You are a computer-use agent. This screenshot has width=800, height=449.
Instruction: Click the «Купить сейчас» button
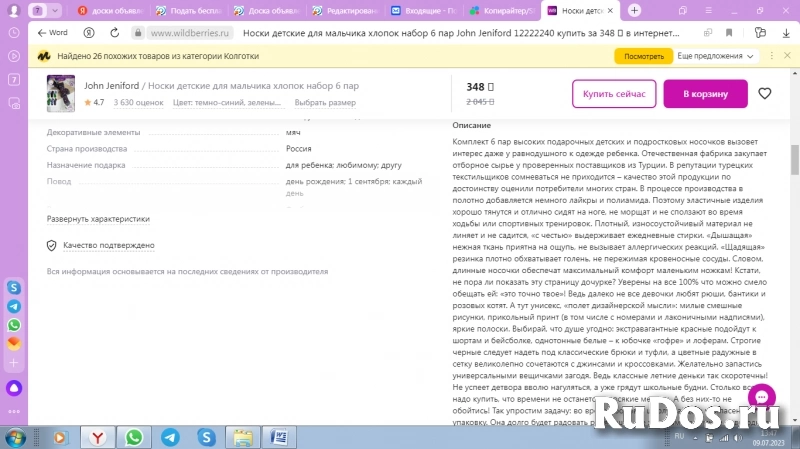coord(614,94)
